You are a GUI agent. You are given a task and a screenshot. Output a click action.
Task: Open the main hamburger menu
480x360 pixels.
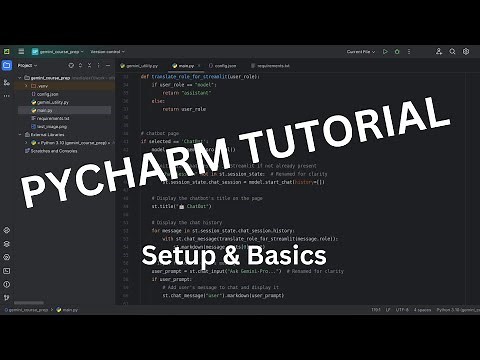21,51
